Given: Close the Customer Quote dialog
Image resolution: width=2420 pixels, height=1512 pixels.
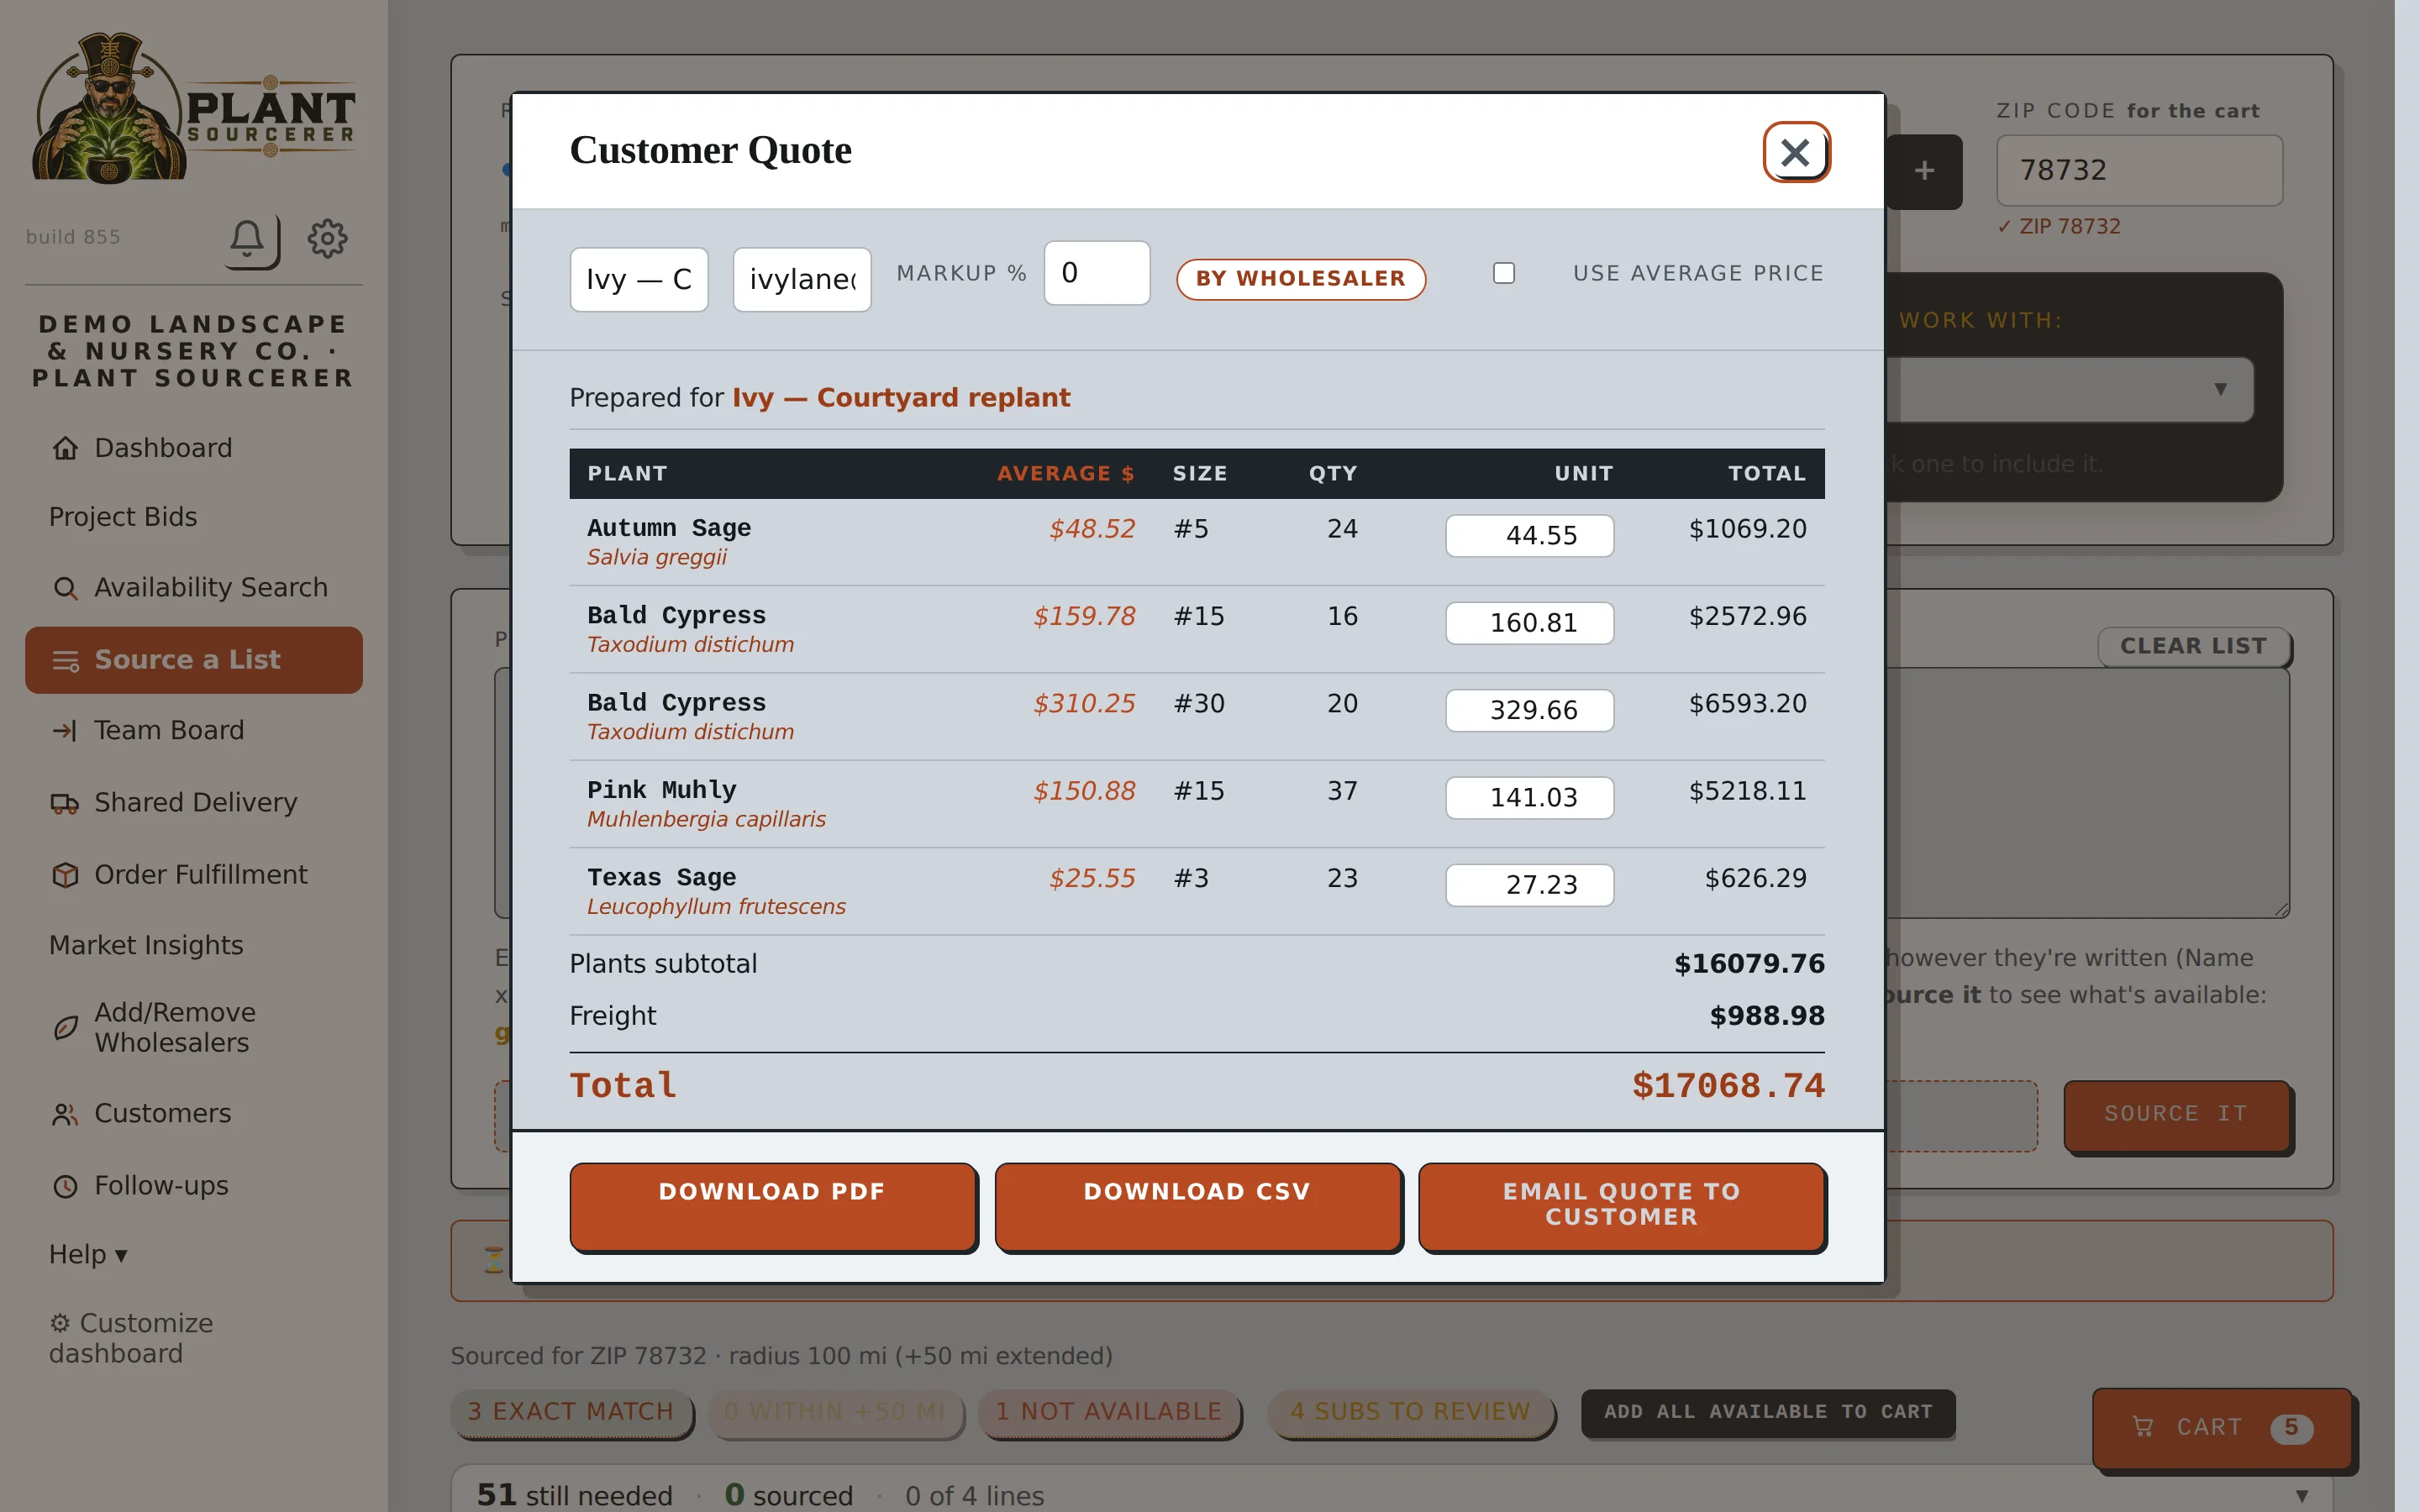Looking at the screenshot, I should coord(1796,152).
